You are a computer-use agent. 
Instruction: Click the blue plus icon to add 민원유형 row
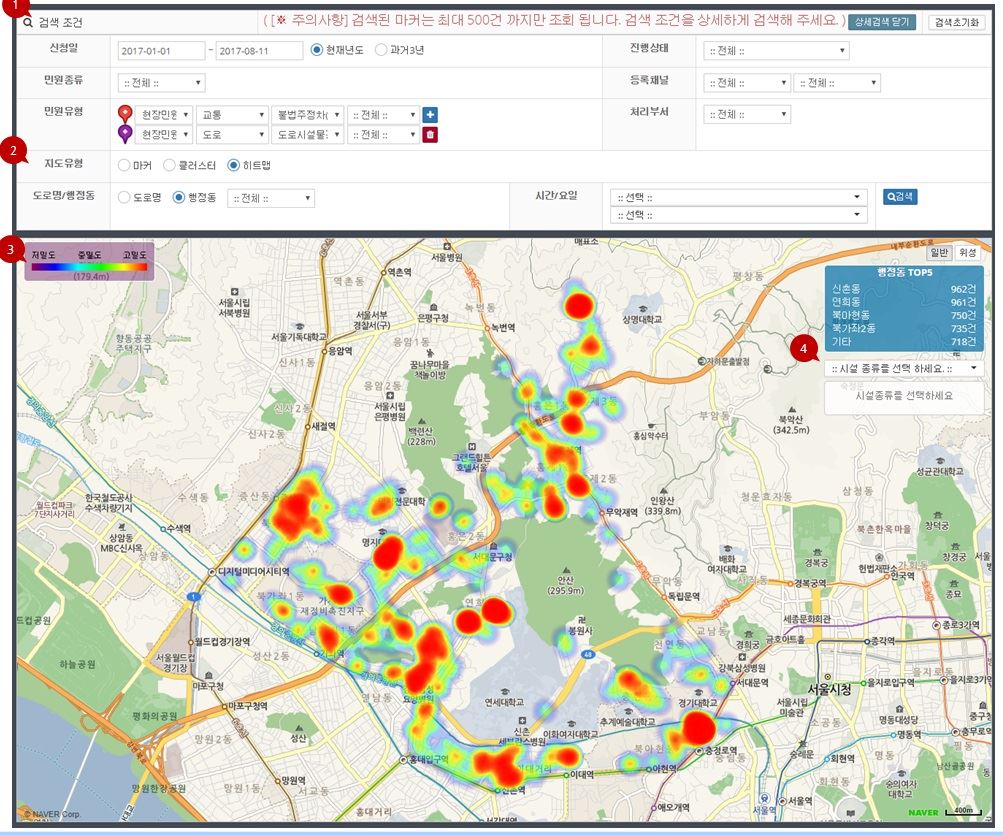click(x=430, y=115)
